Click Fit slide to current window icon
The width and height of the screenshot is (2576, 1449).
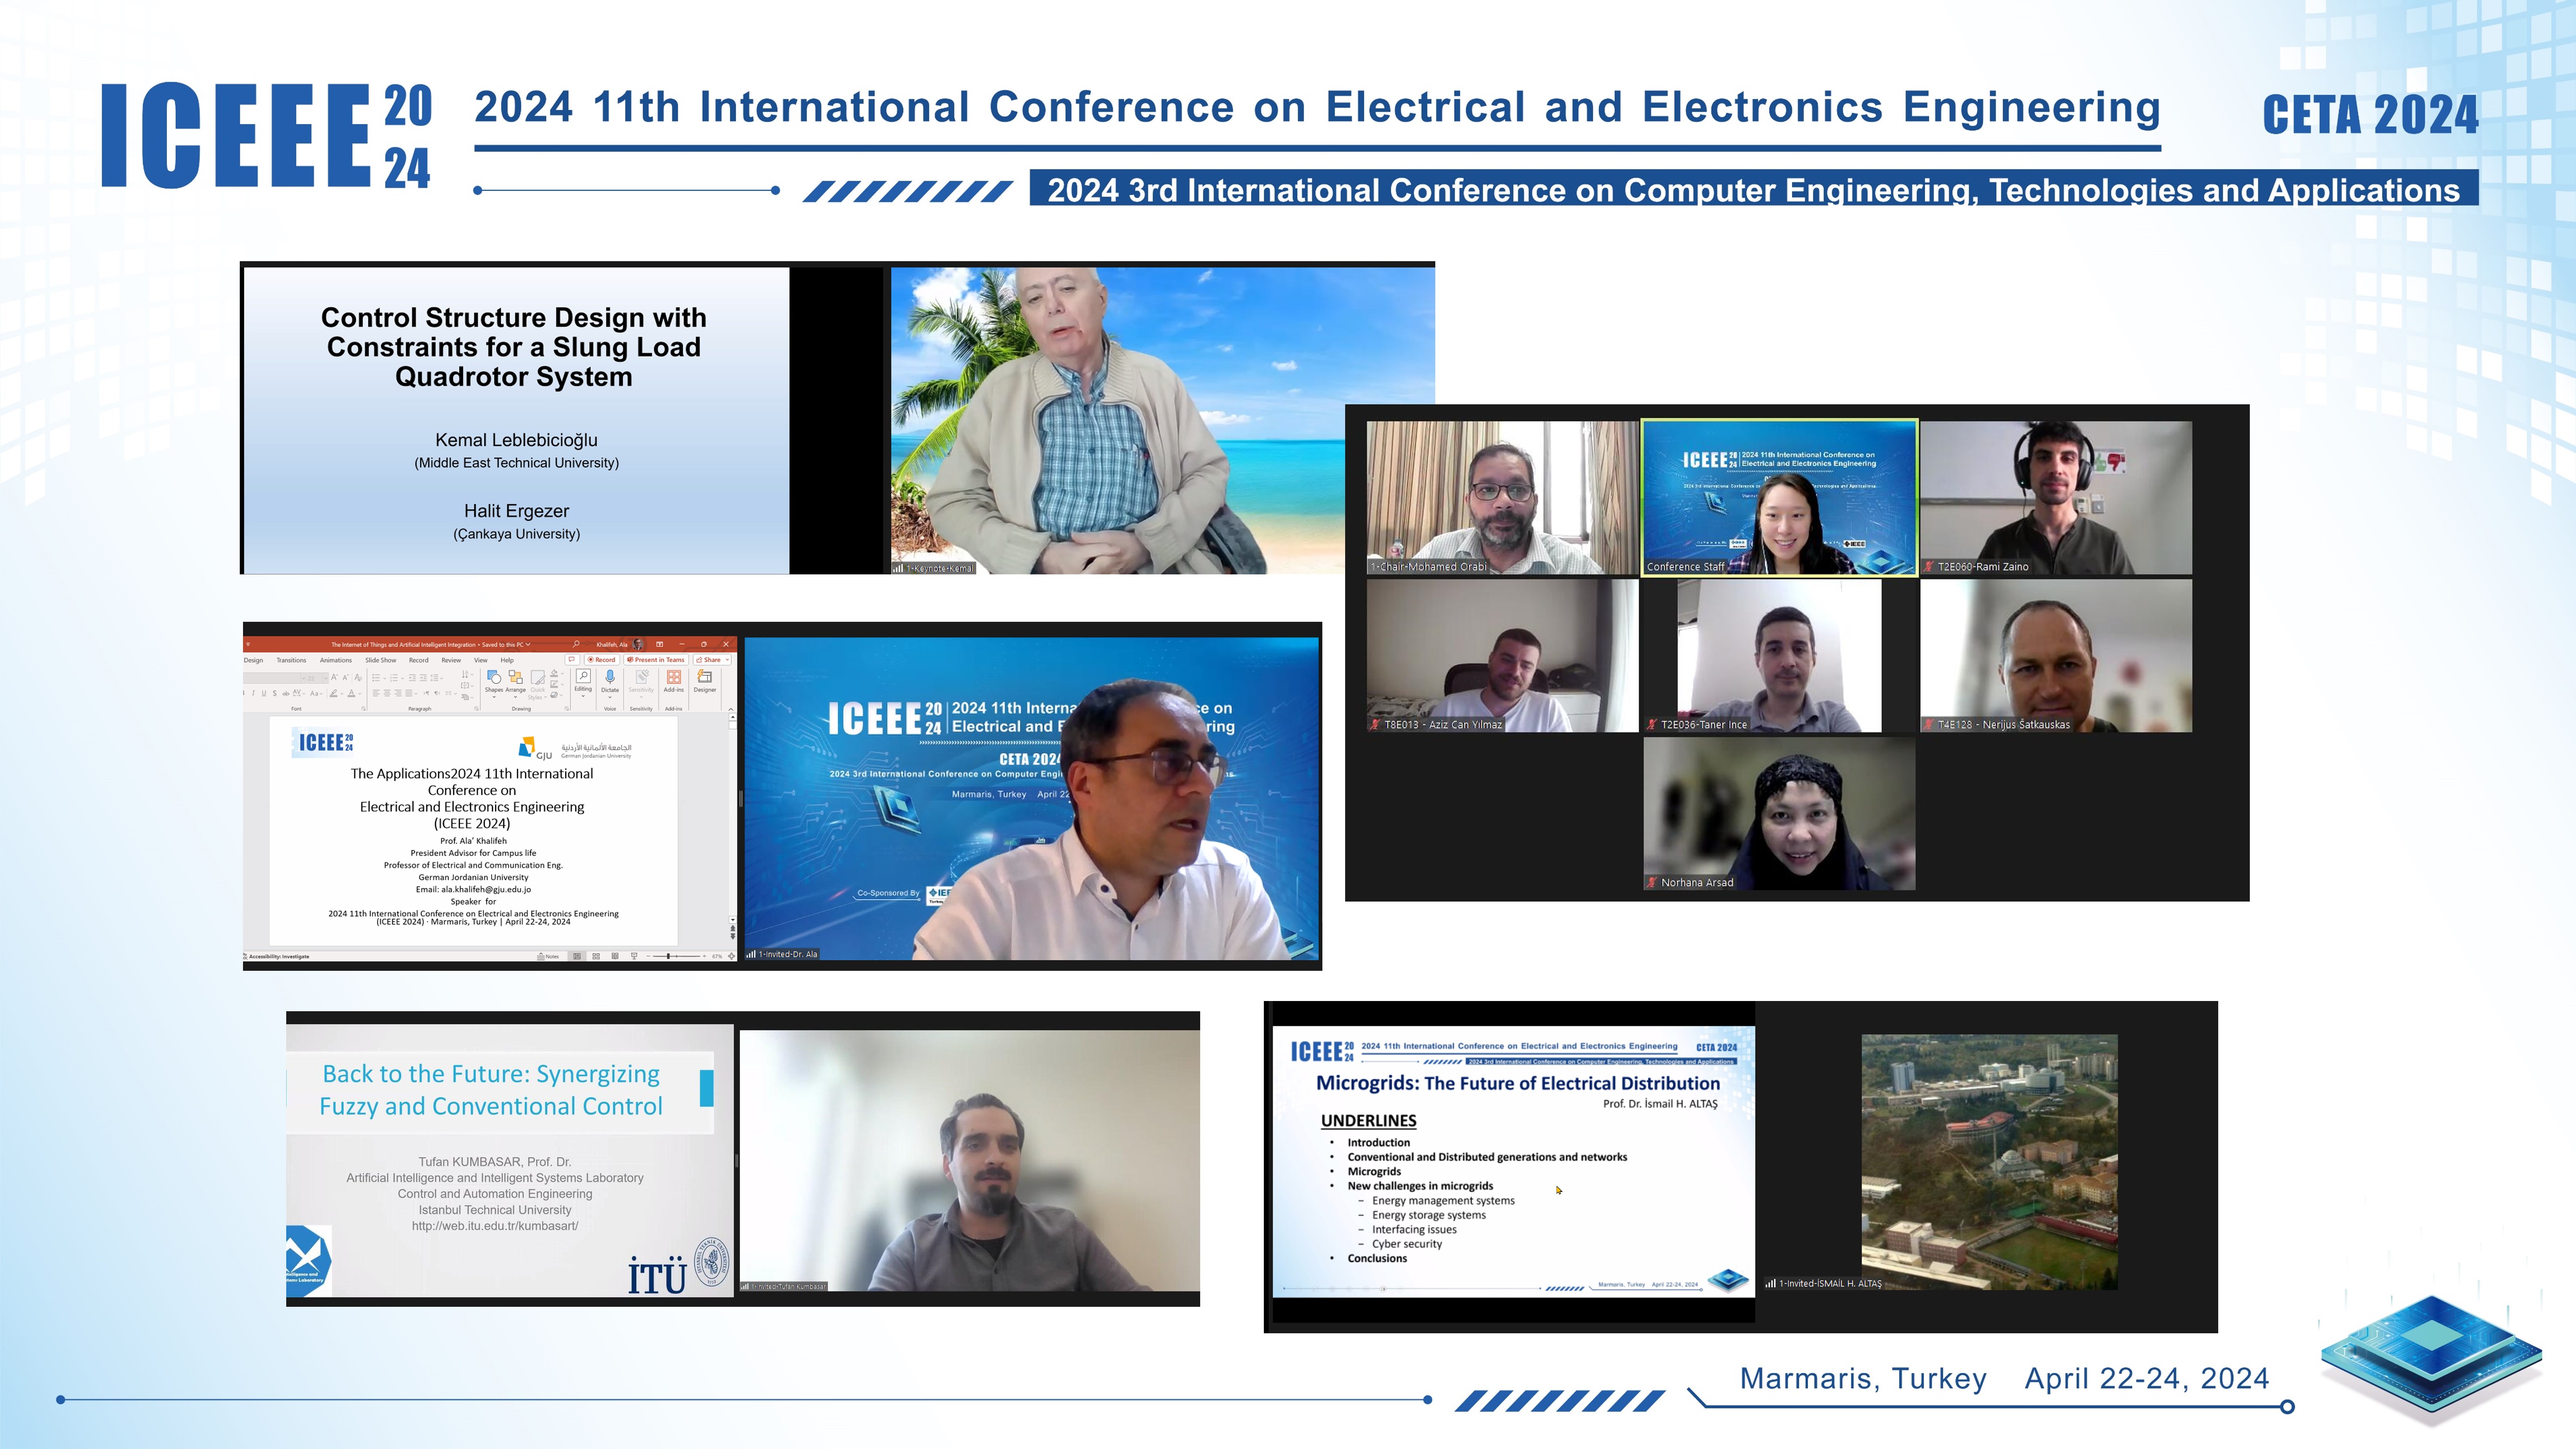[x=731, y=956]
